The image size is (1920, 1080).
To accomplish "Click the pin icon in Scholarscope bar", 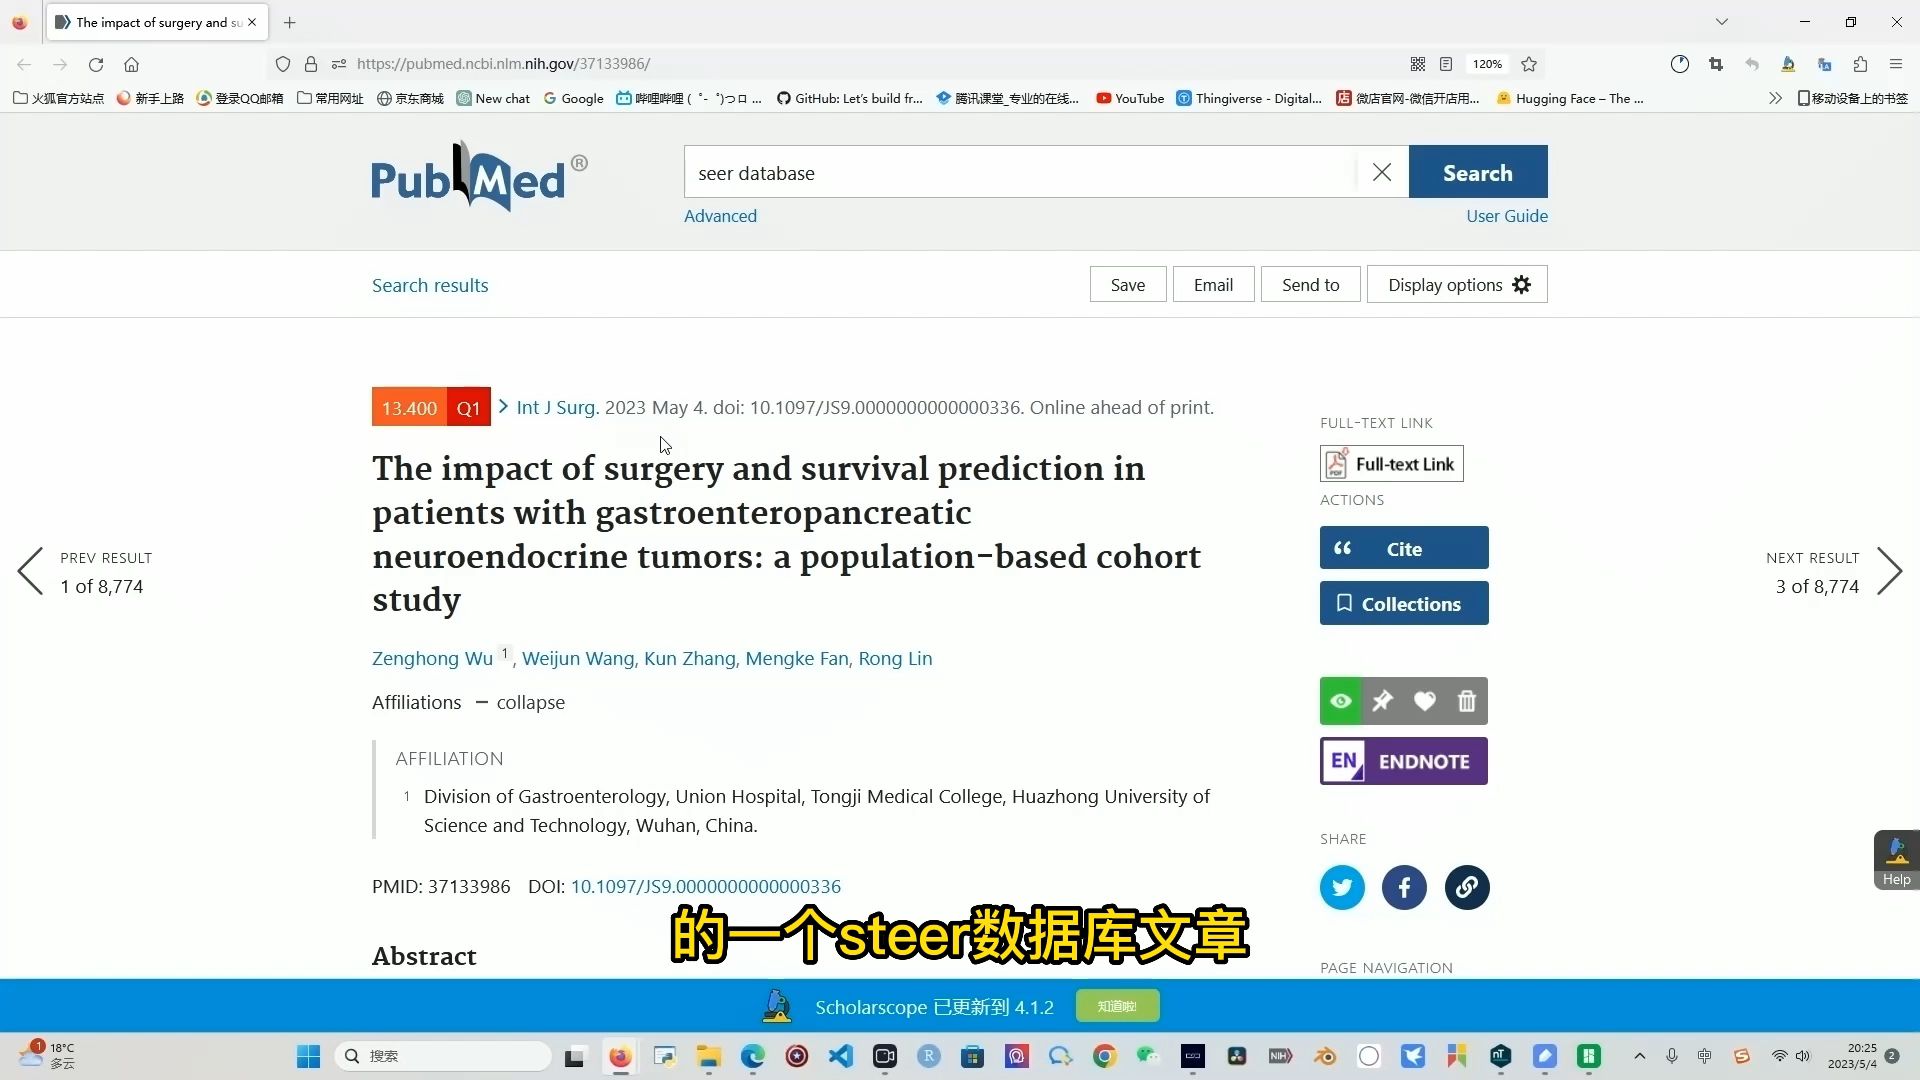I will pyautogui.click(x=1382, y=701).
